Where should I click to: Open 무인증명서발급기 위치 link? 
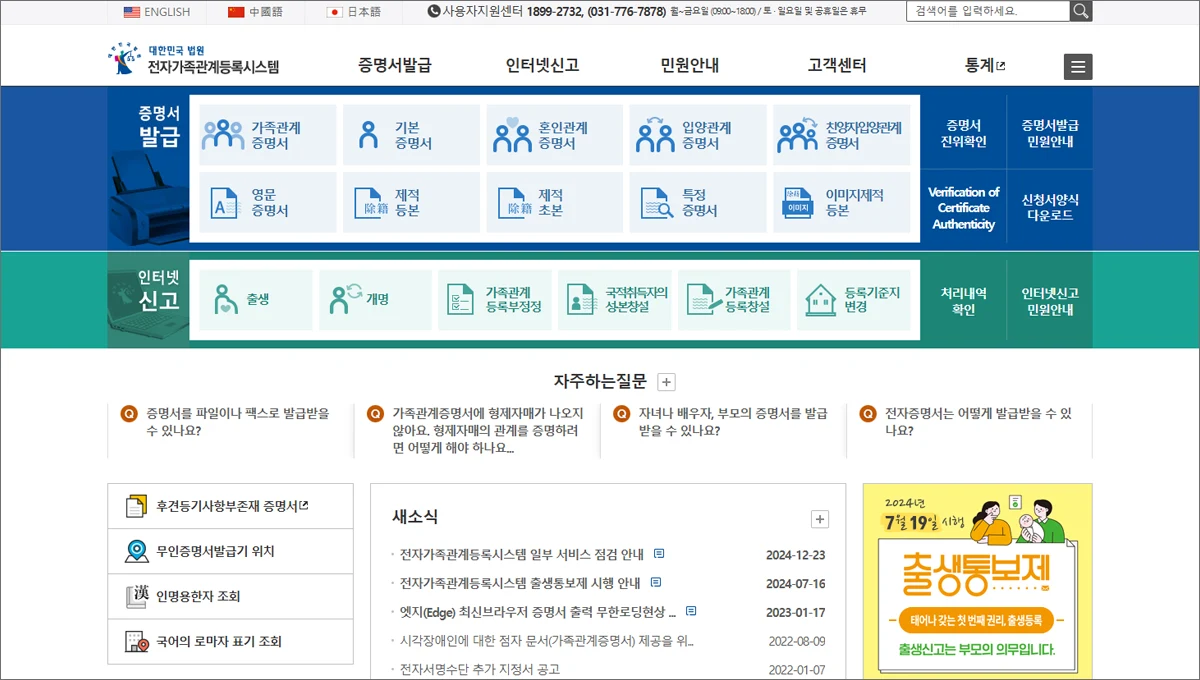[x=230, y=551]
